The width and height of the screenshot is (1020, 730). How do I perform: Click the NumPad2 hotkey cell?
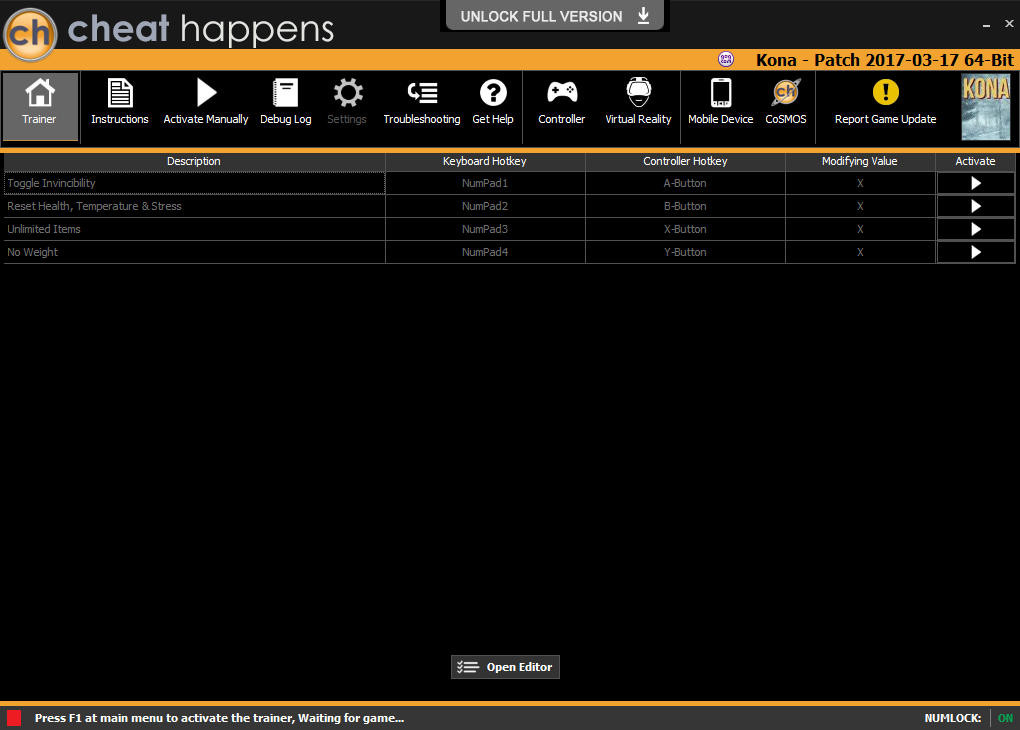point(485,206)
